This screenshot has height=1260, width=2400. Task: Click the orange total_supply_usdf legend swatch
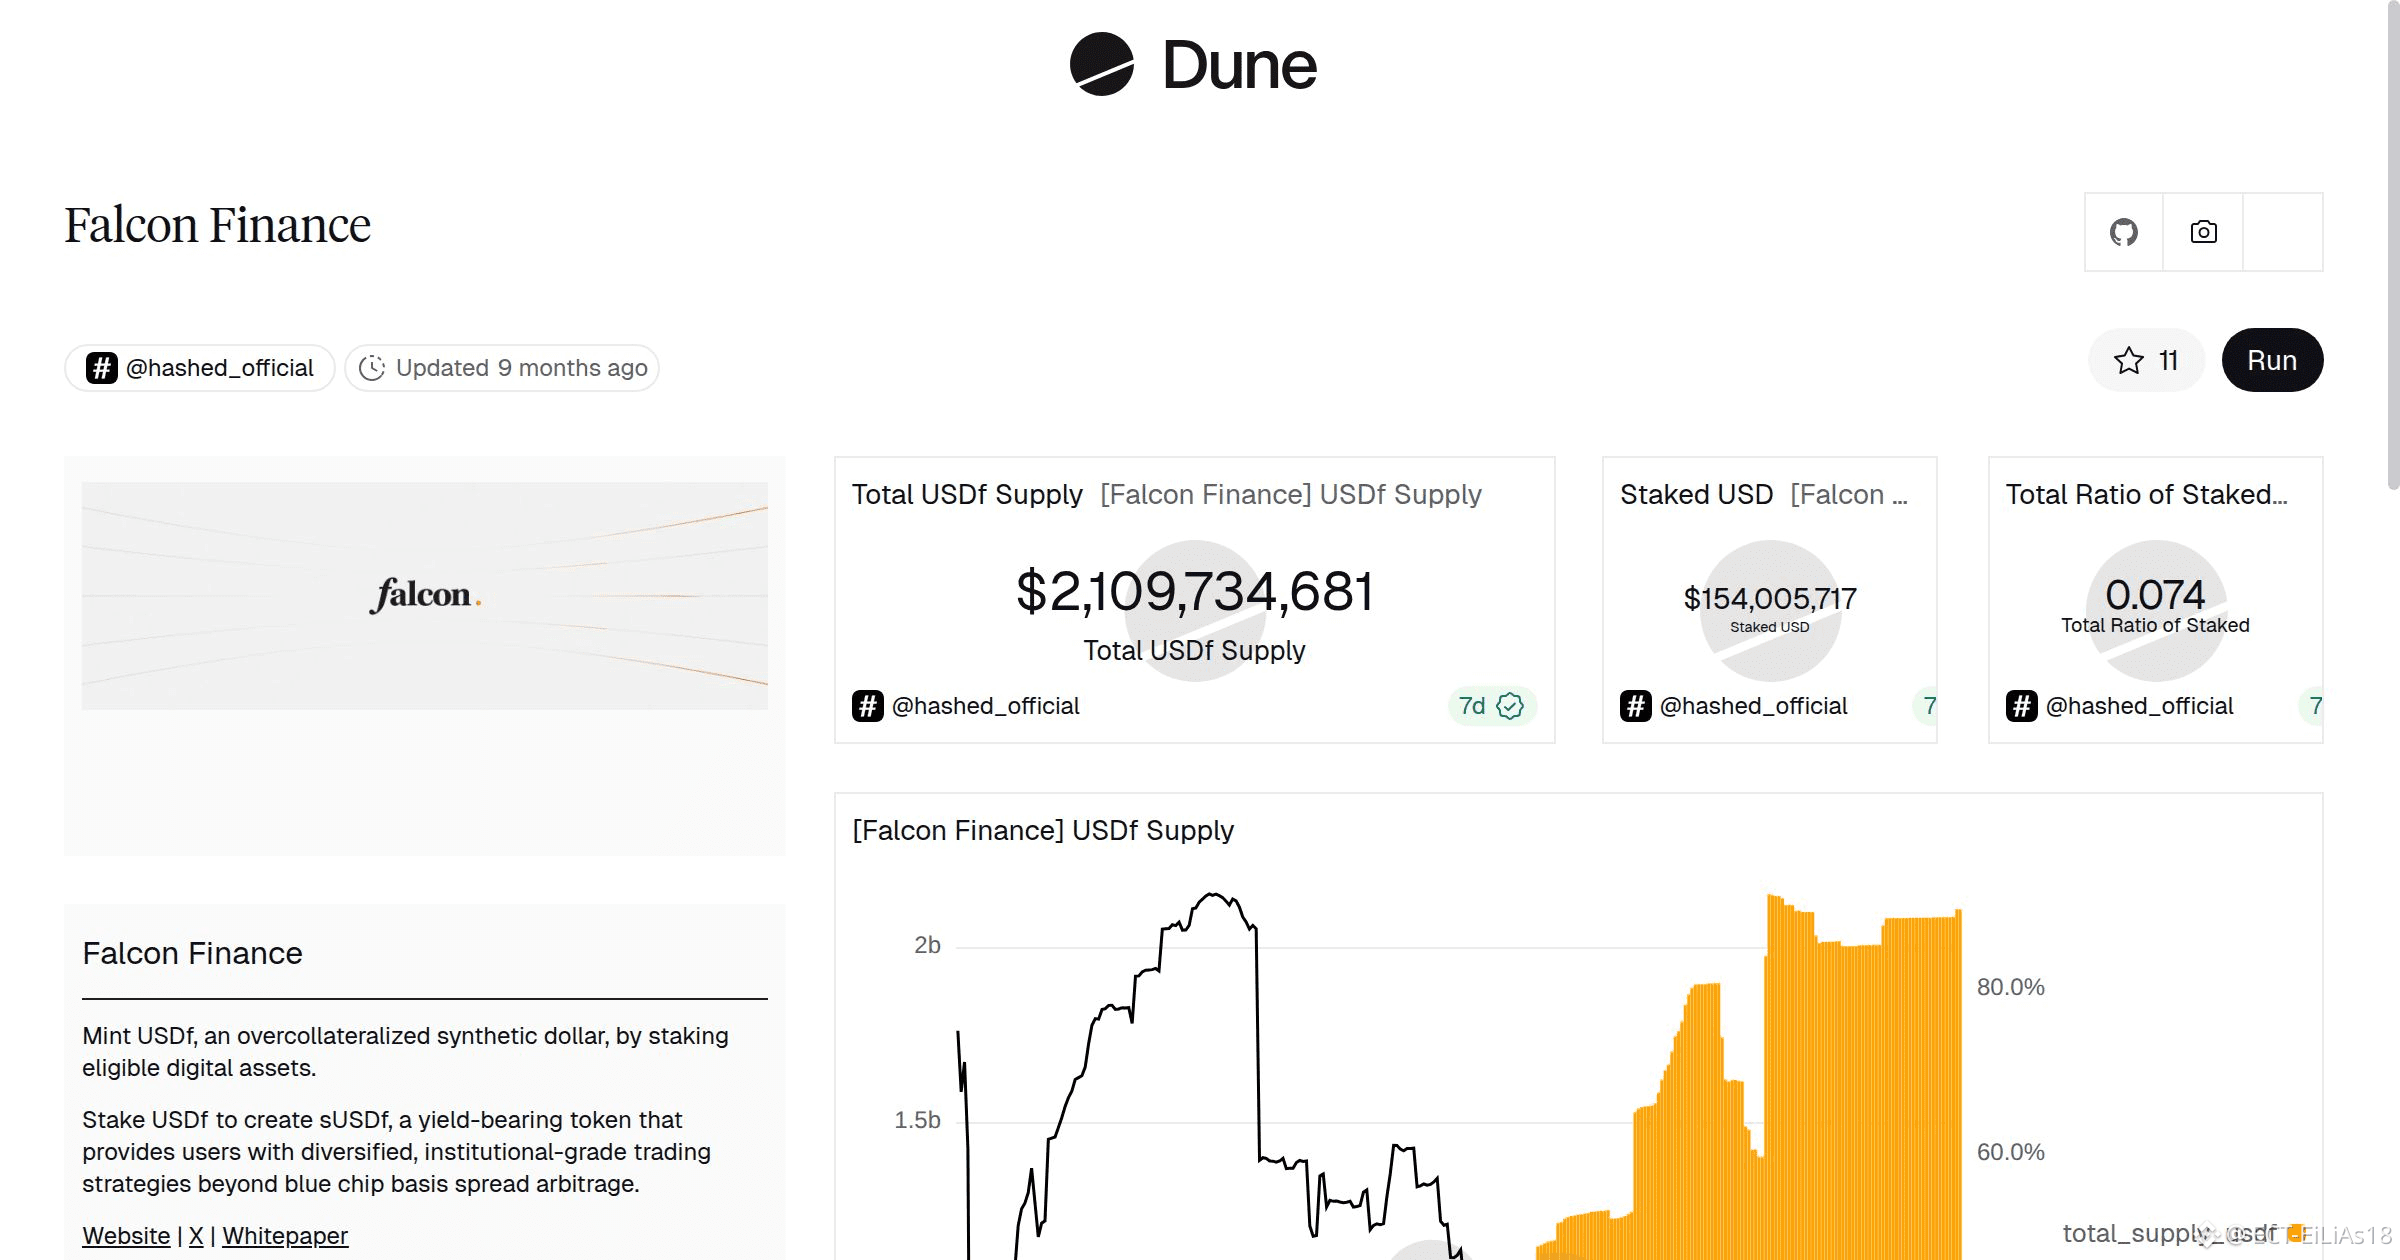tap(2296, 1232)
